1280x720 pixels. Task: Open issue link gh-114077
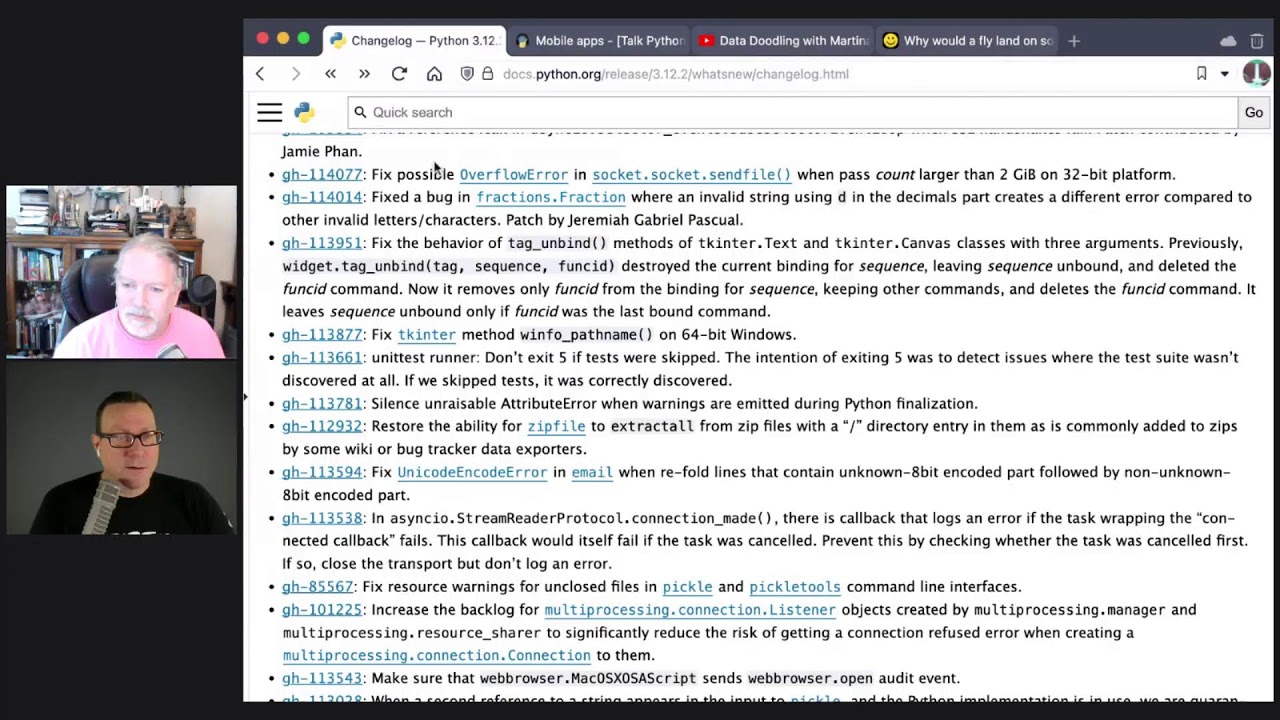322,174
